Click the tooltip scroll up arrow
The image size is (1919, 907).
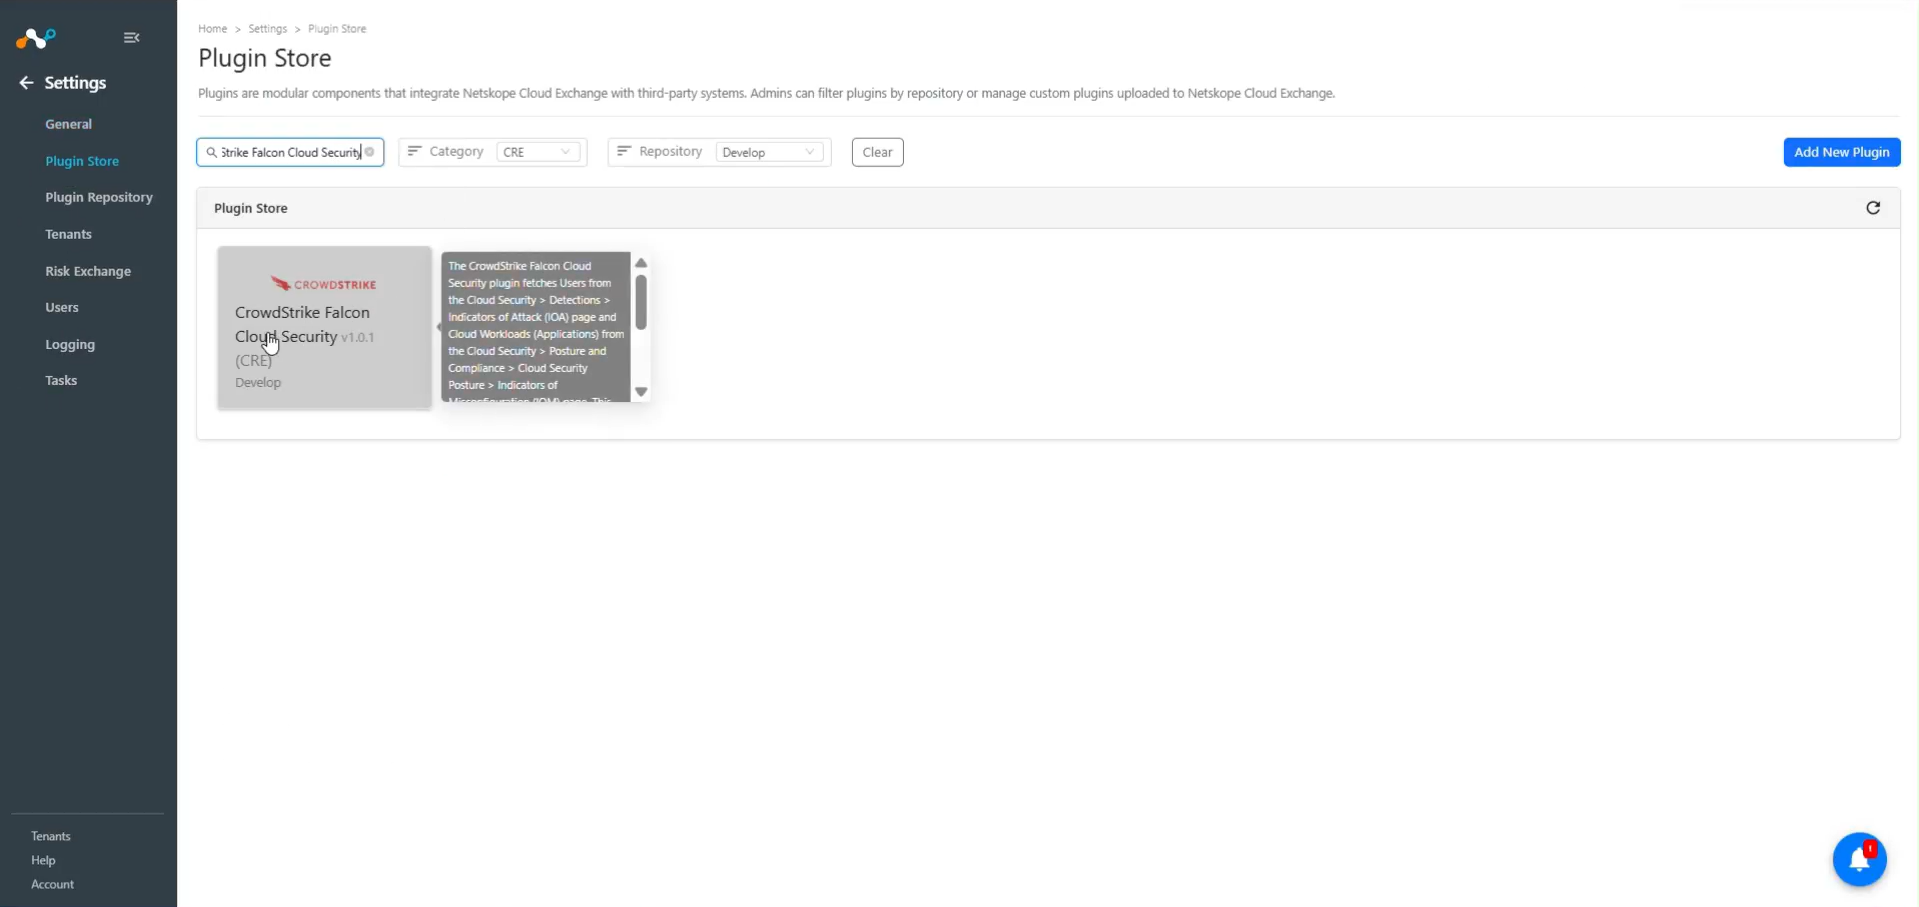click(x=641, y=263)
